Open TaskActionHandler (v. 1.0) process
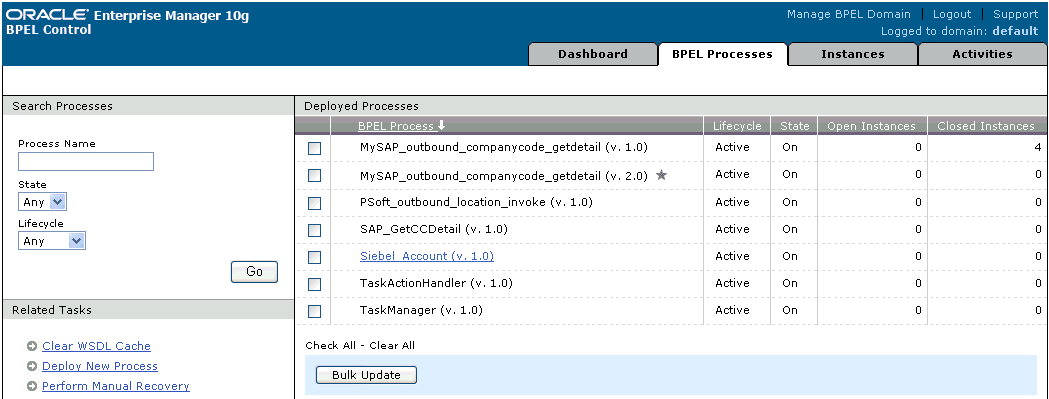This screenshot has width=1049, height=399. [x=436, y=283]
